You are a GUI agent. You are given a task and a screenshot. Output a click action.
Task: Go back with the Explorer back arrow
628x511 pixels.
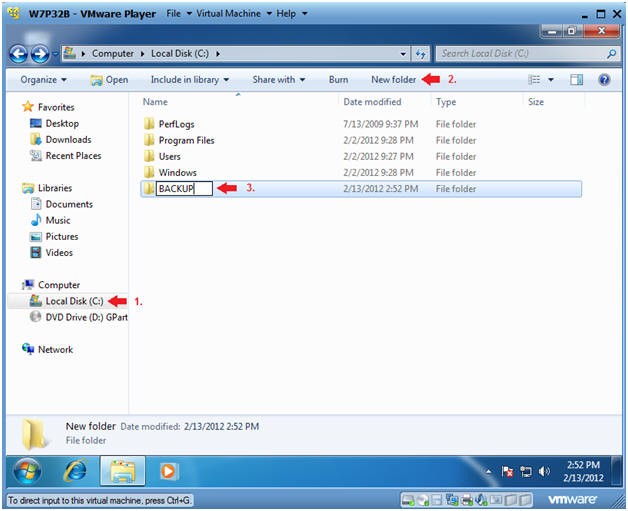point(18,54)
